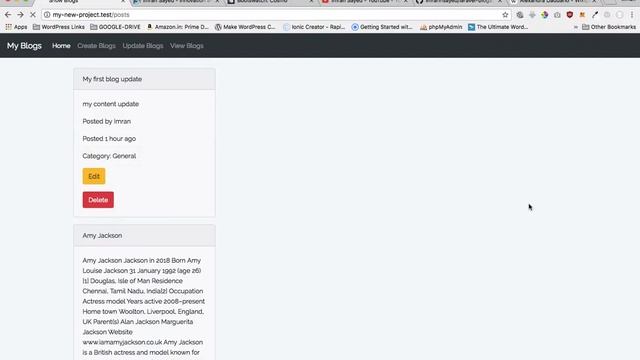The height and width of the screenshot is (360, 640).
Task: Select Update Blogs in navbar
Action: 143,46
